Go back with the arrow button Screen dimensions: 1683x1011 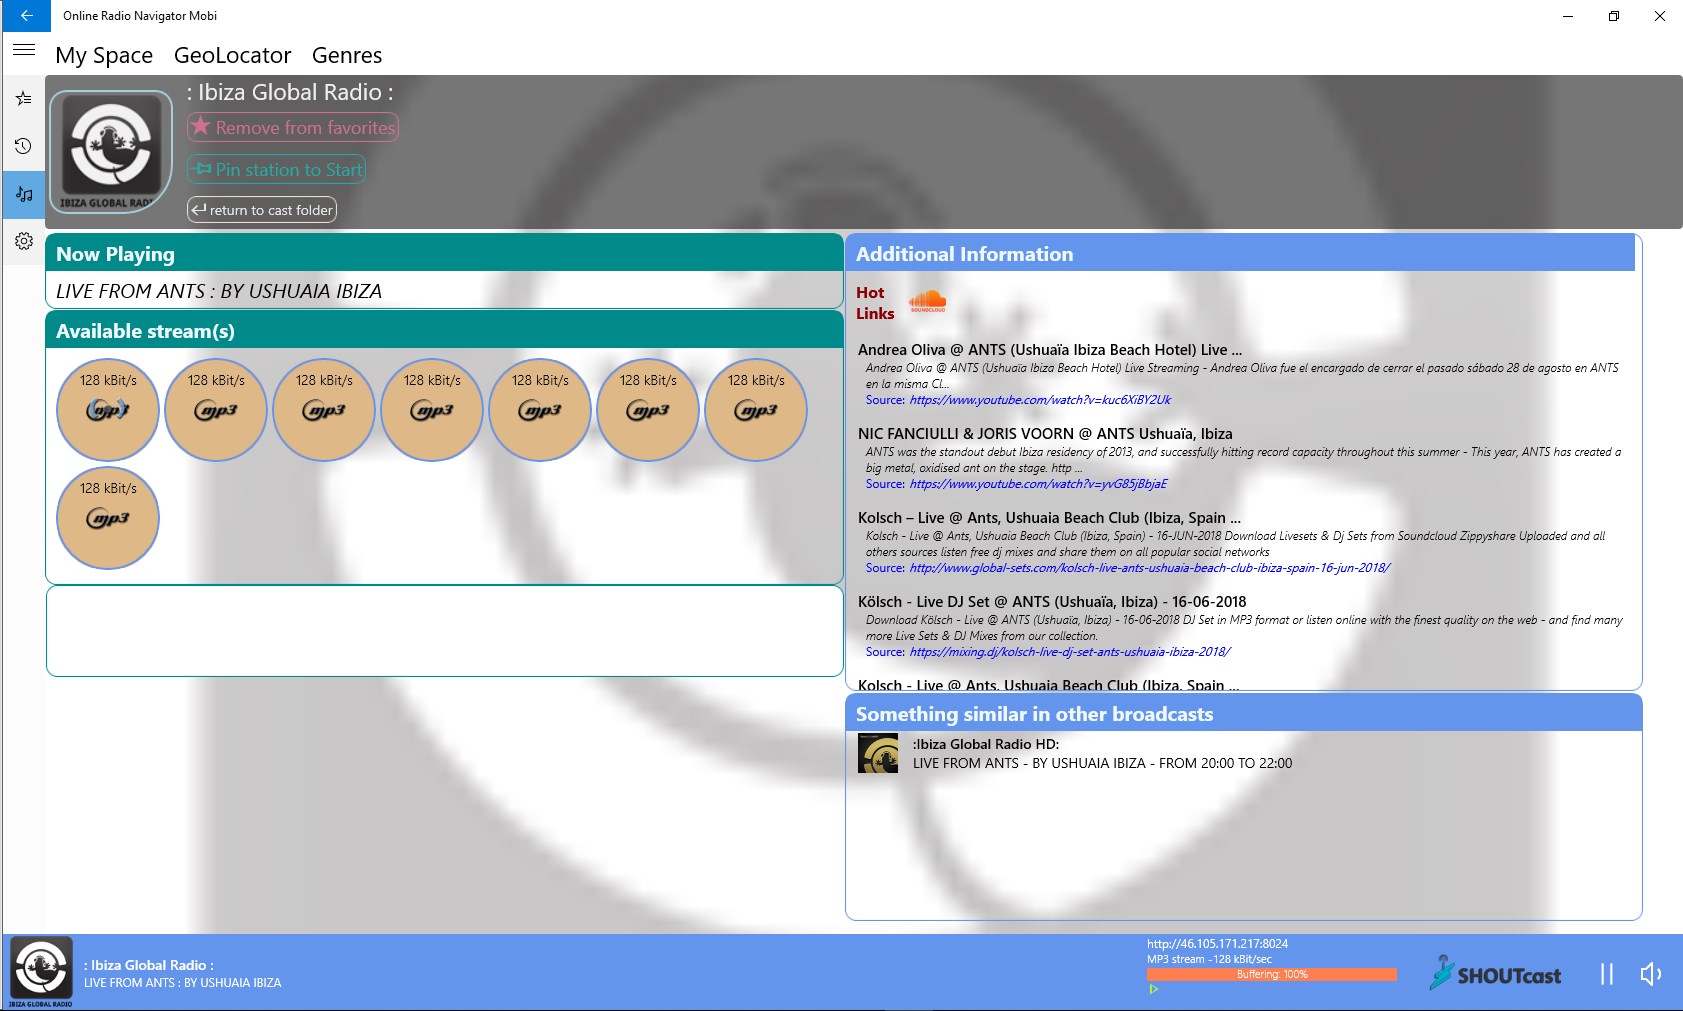26,16
